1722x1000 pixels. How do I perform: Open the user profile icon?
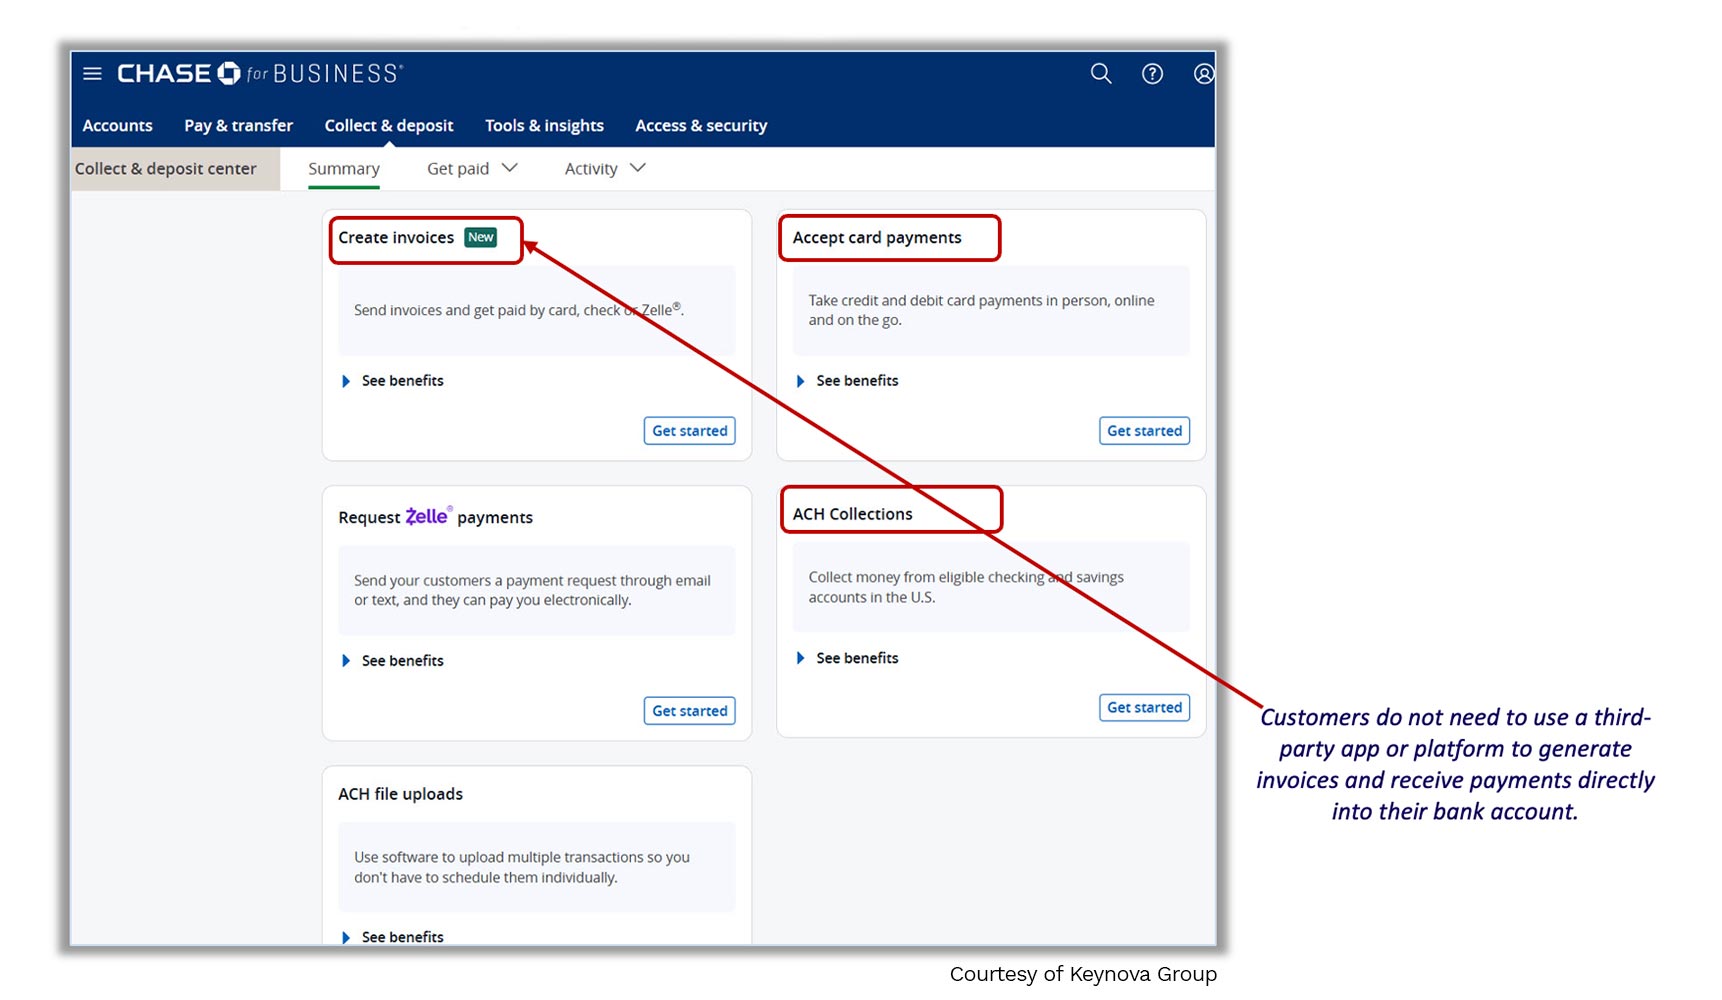click(x=1204, y=74)
